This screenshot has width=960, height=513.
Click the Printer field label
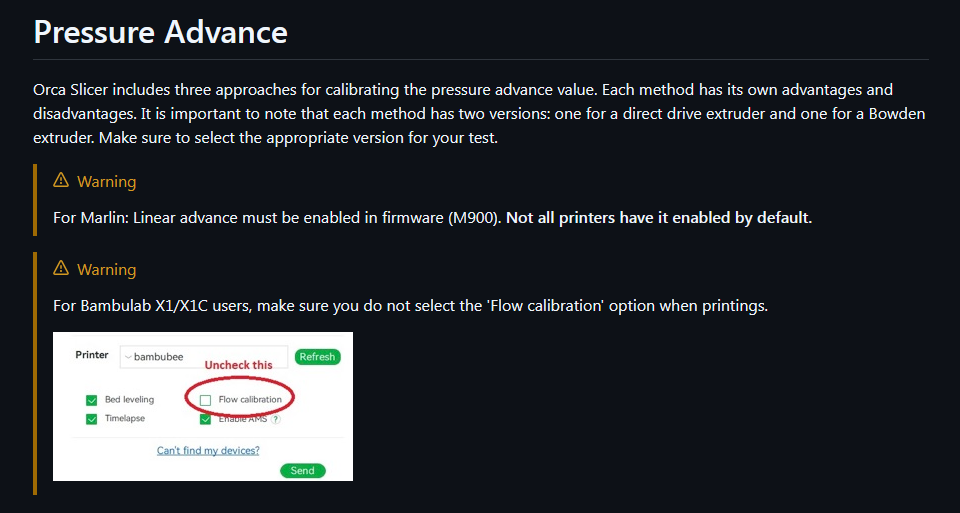click(92, 355)
